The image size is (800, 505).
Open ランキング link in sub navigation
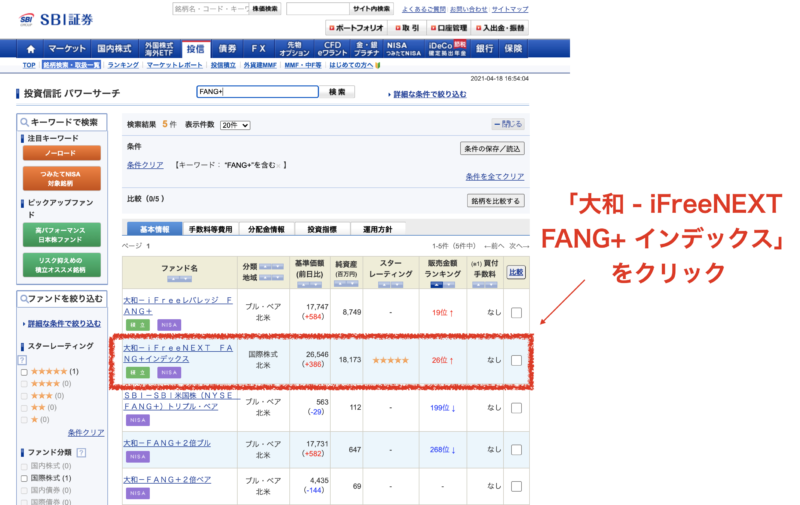click(x=123, y=65)
